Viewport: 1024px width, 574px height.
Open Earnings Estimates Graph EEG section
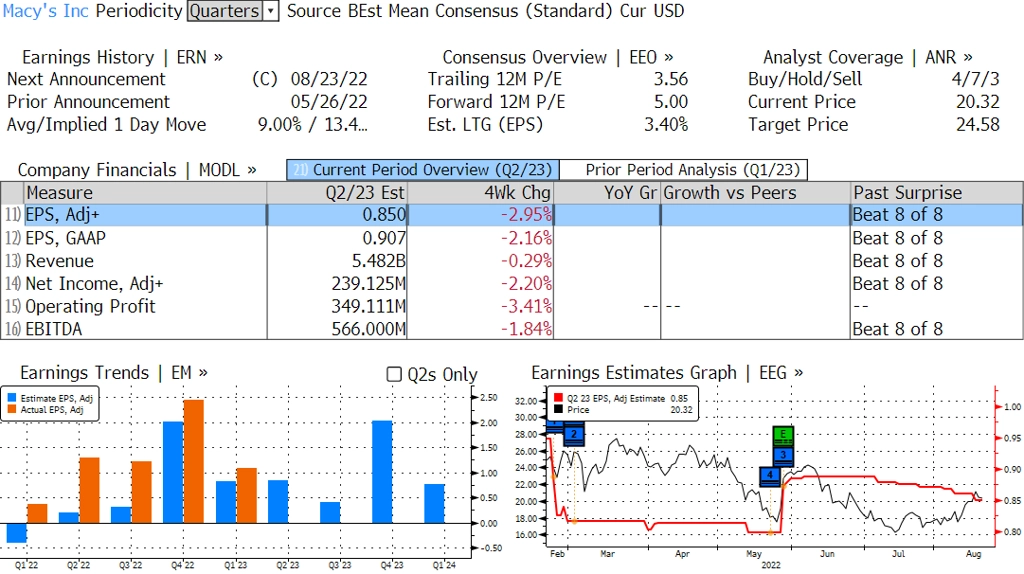click(667, 373)
